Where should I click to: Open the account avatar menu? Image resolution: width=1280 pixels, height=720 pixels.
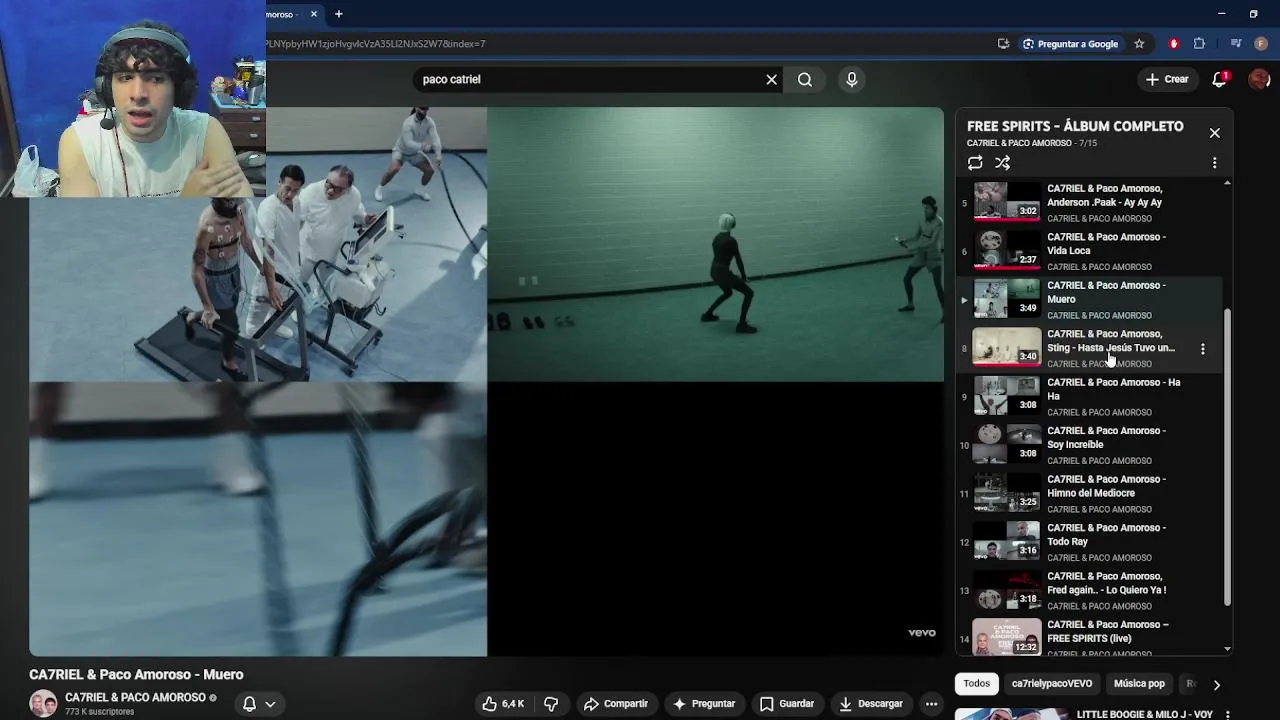pyautogui.click(x=1259, y=79)
